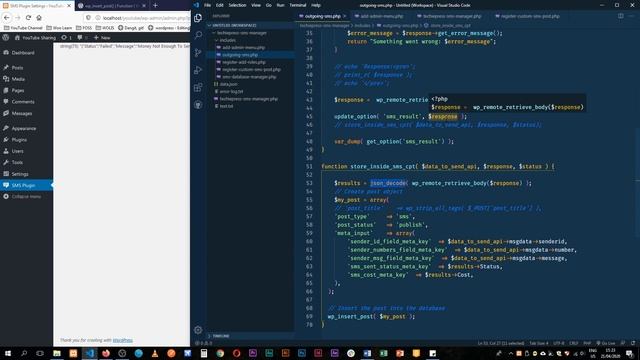Open the comments bubble in the admin bar
The width and height of the screenshot is (640, 360).
tap(82, 38)
